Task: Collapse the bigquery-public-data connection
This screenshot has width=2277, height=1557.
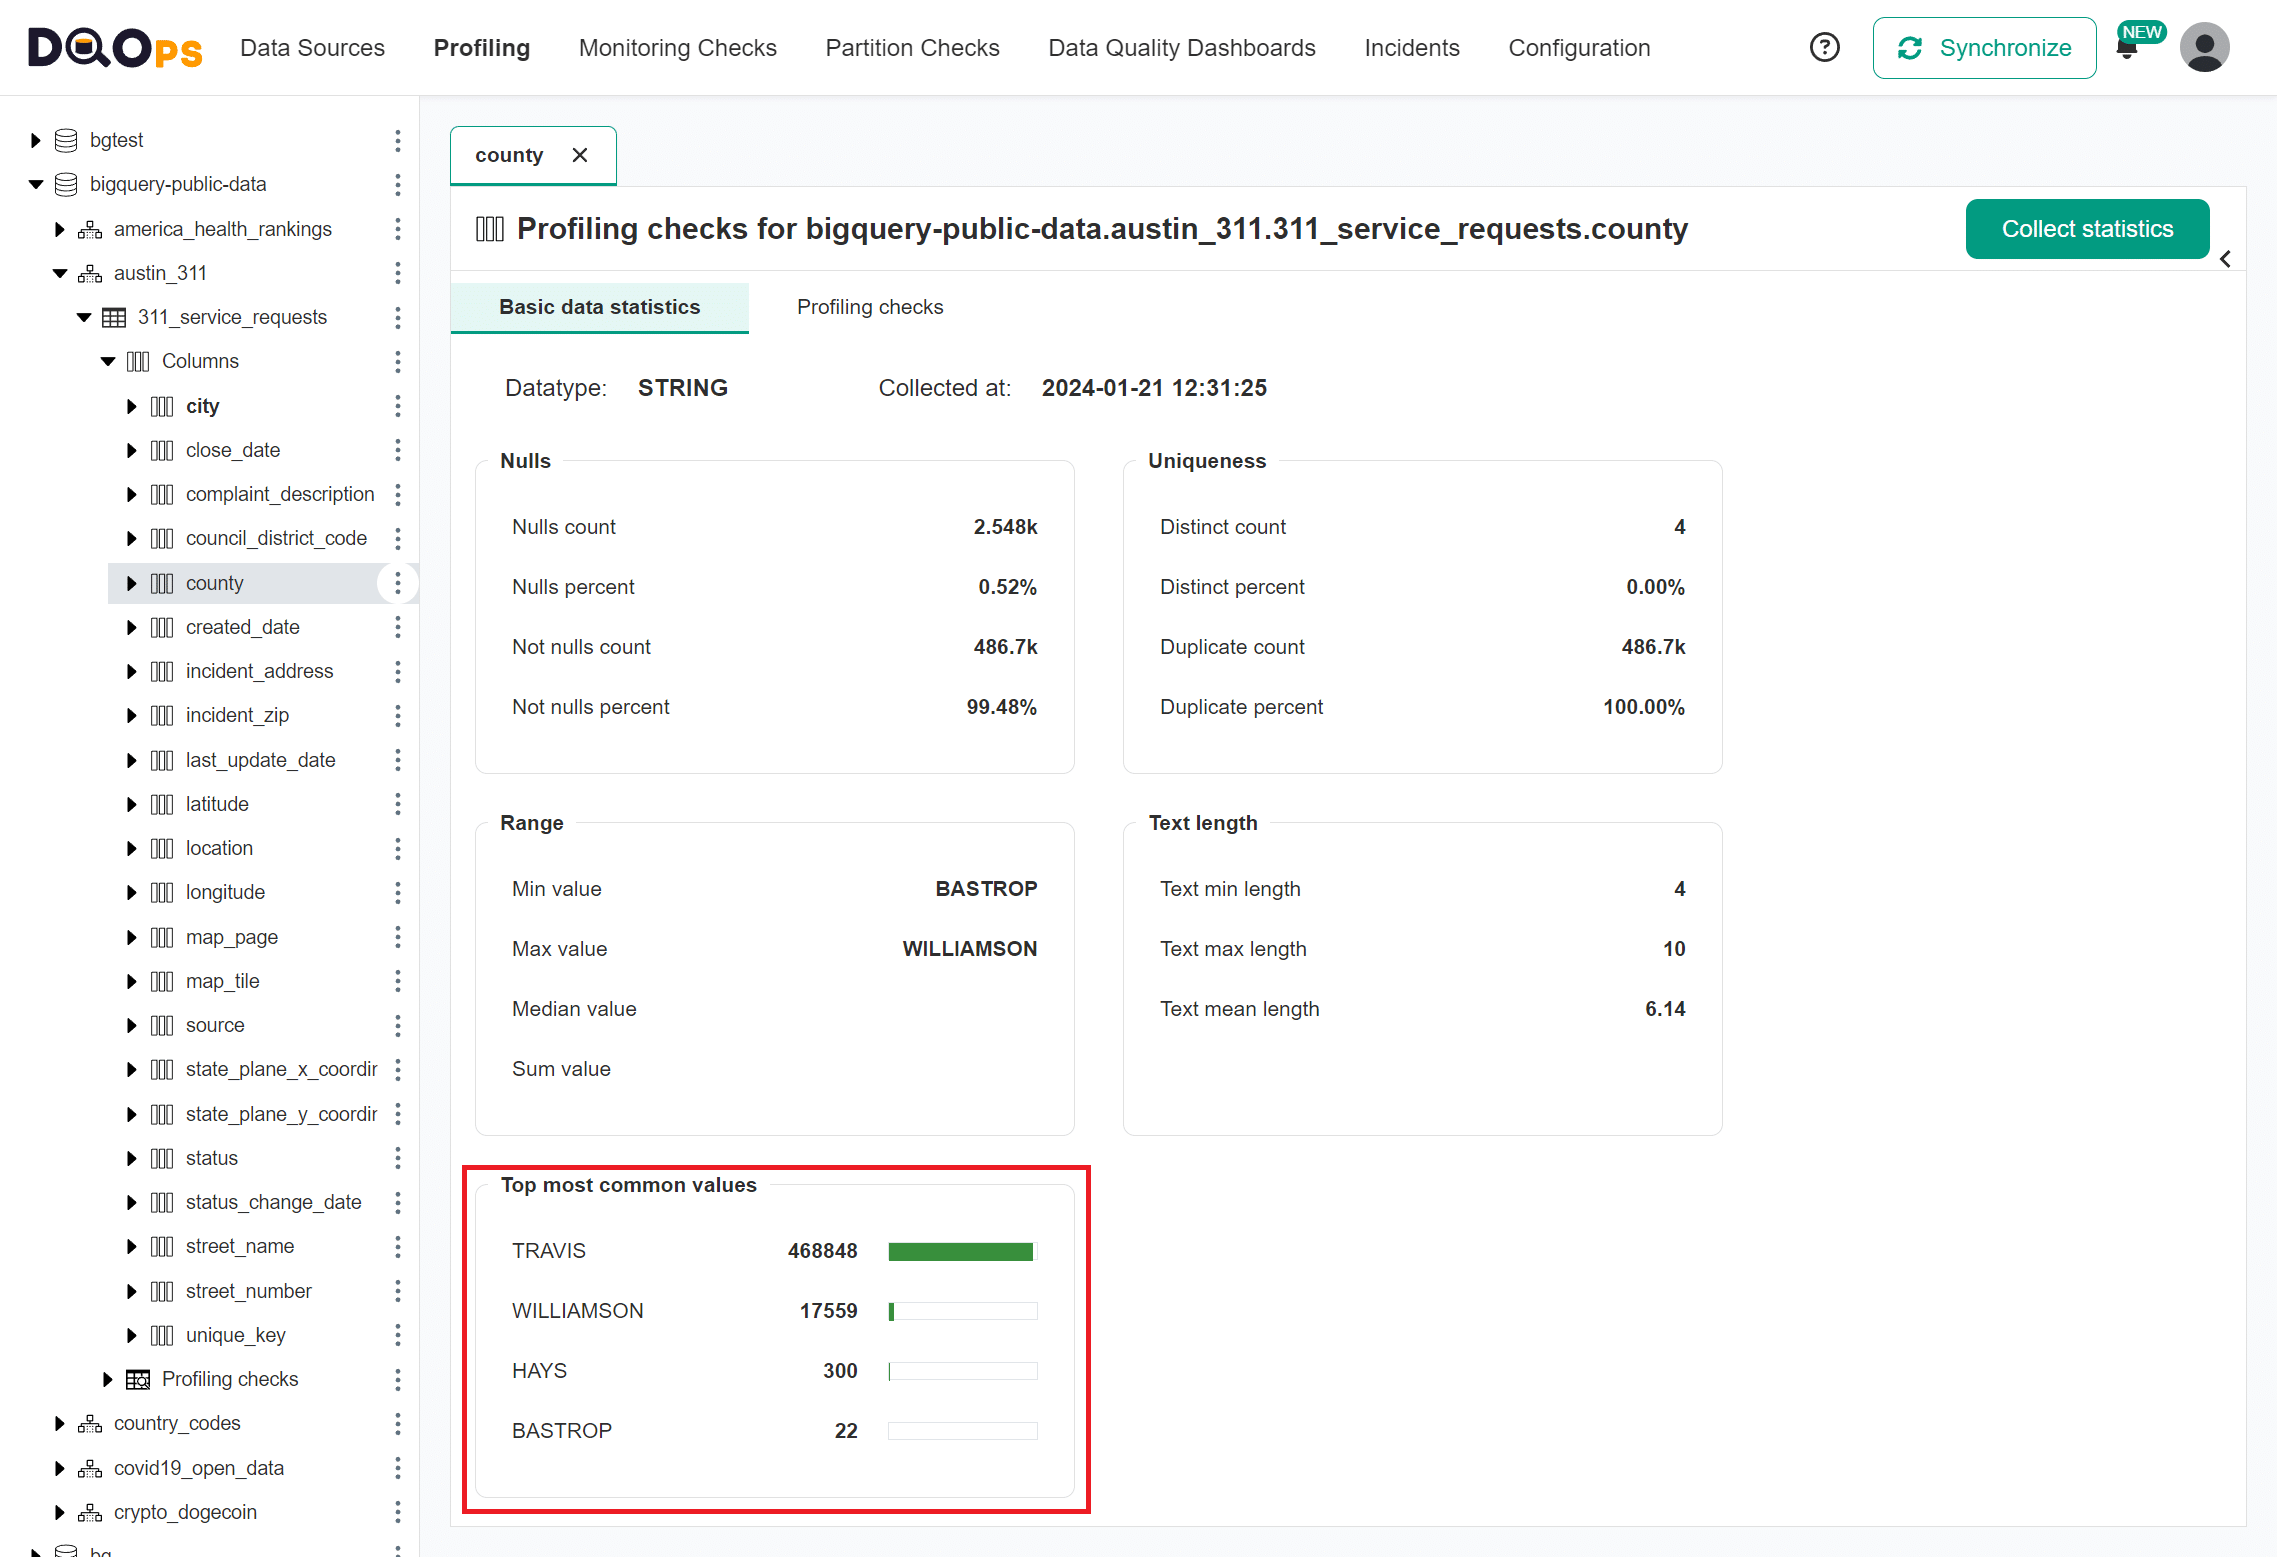Action: pos(36,184)
